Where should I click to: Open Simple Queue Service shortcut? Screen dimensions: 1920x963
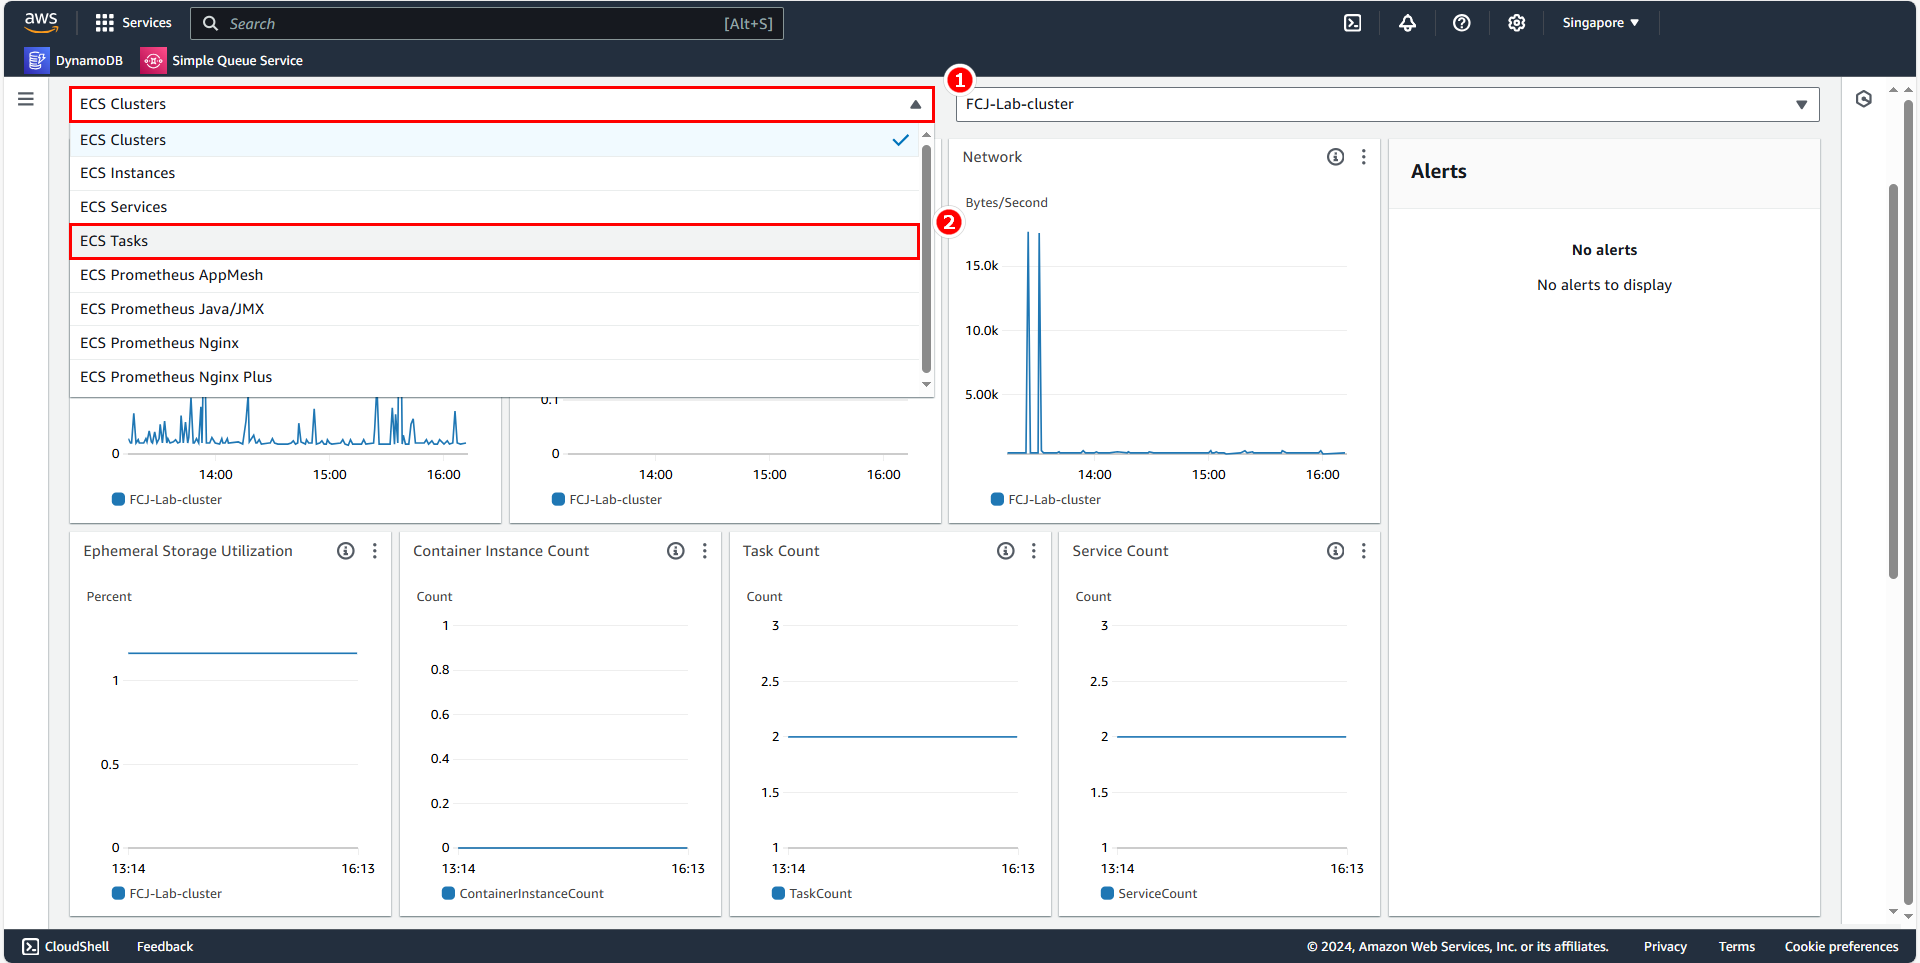pyautogui.click(x=222, y=60)
